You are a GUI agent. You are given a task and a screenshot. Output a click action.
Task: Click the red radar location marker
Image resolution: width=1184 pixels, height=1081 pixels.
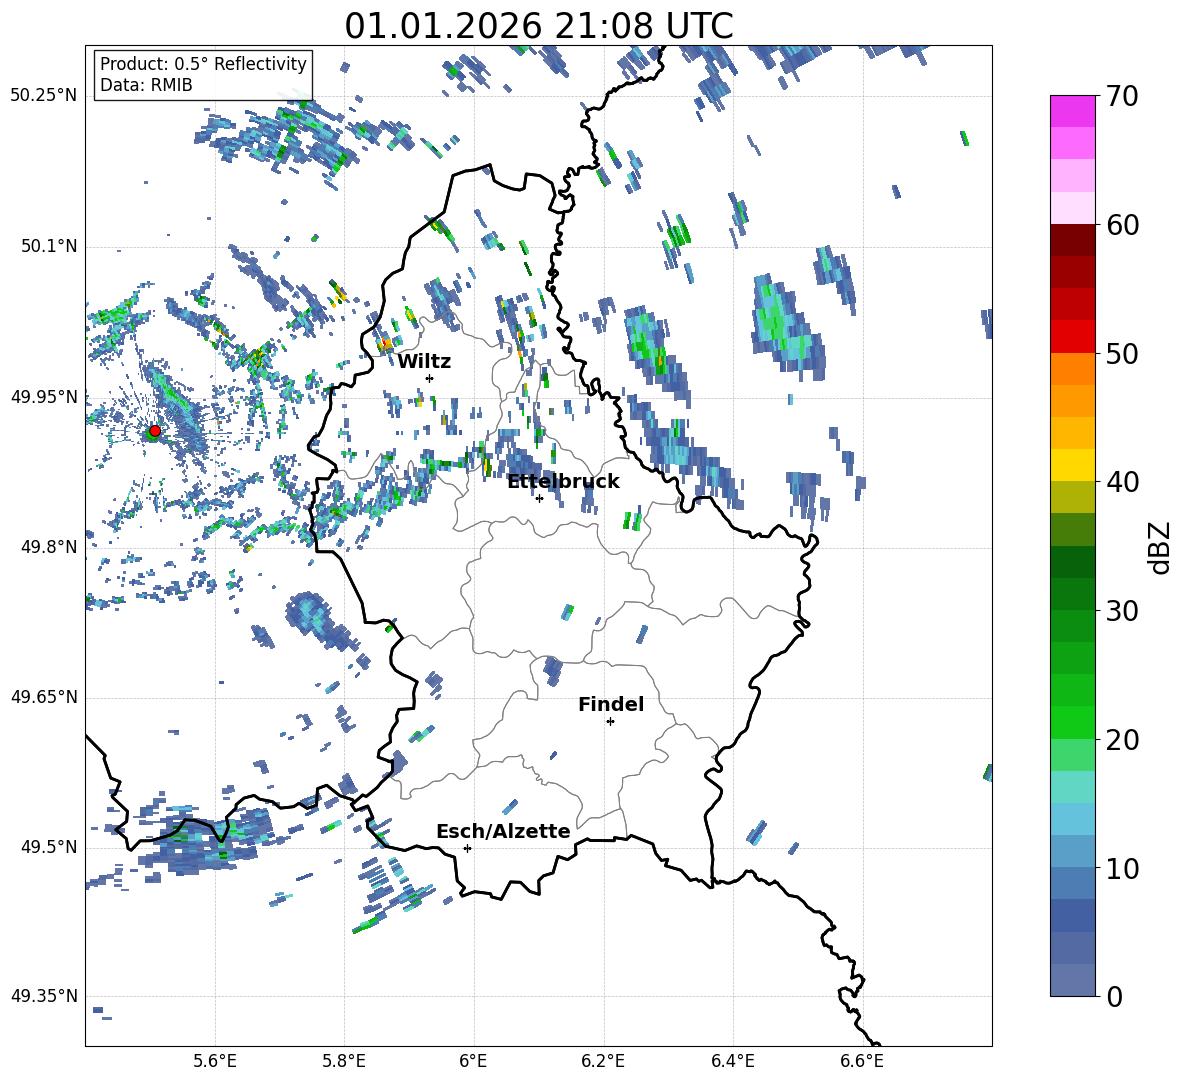point(154,431)
